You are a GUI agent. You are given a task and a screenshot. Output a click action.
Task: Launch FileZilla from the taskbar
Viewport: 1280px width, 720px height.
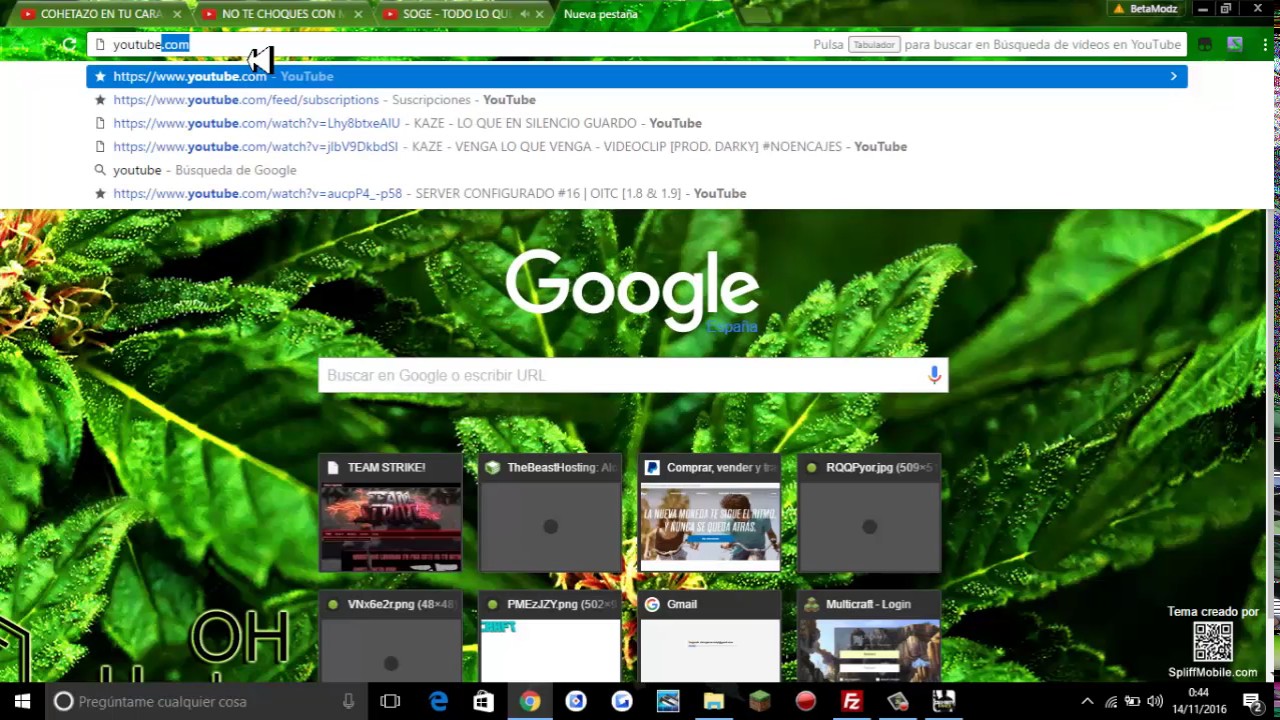[851, 701]
